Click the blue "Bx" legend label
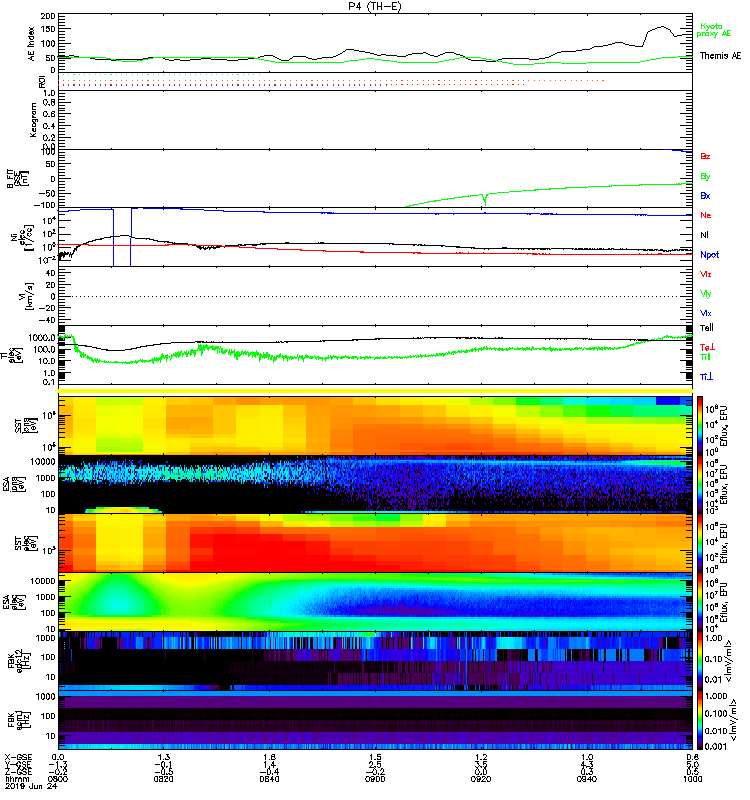 pyautogui.click(x=705, y=195)
